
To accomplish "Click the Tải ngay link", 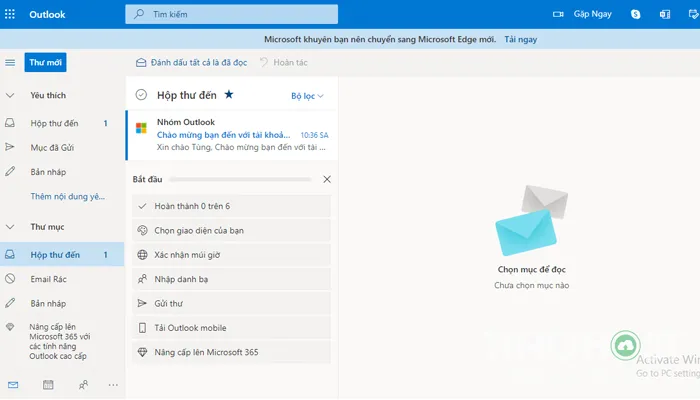I will 521,39.
